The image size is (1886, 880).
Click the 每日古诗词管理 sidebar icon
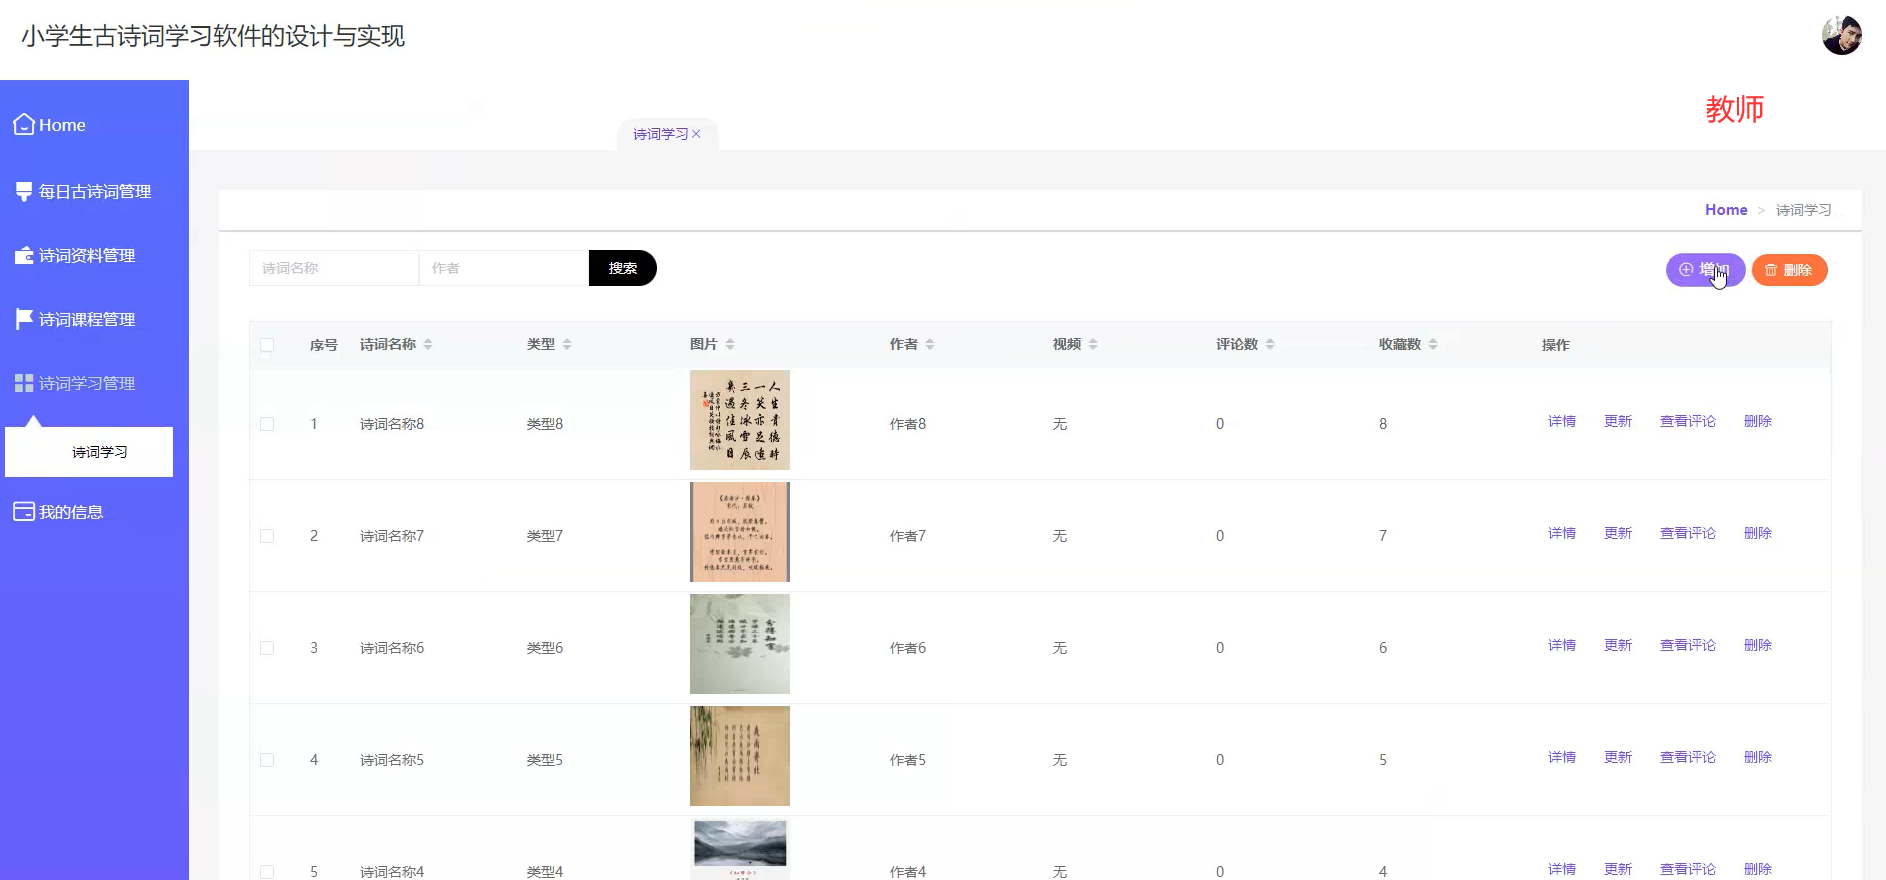point(24,191)
